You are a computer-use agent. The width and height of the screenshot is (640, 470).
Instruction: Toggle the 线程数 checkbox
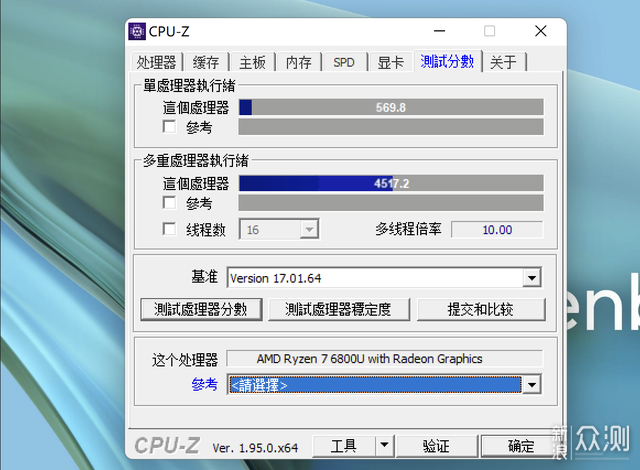(x=169, y=229)
